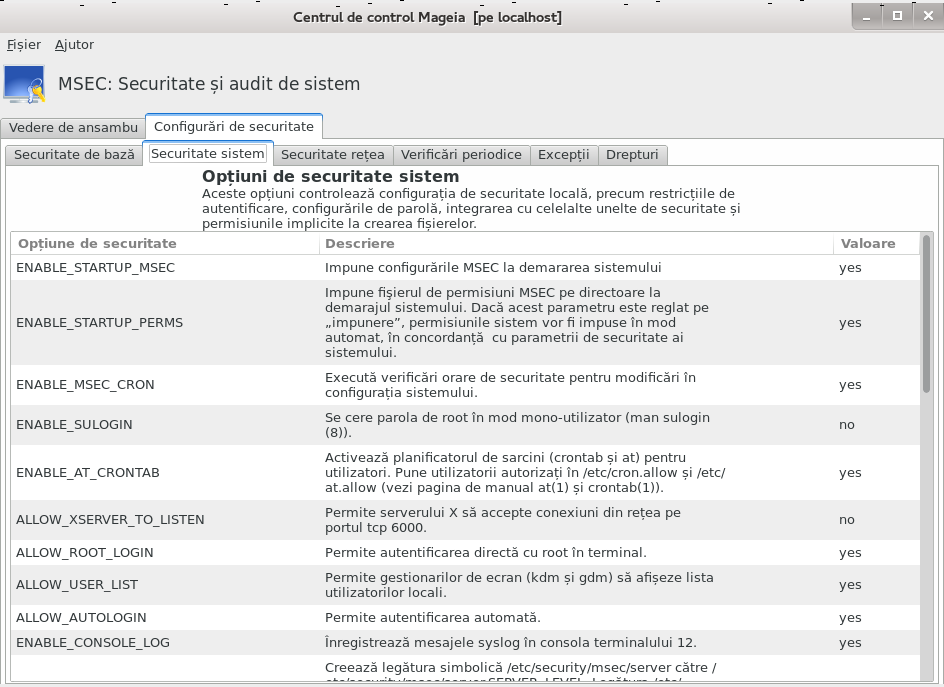Click description 'Se cere parola de root'
The height and width of the screenshot is (687, 944).
(x=517, y=425)
